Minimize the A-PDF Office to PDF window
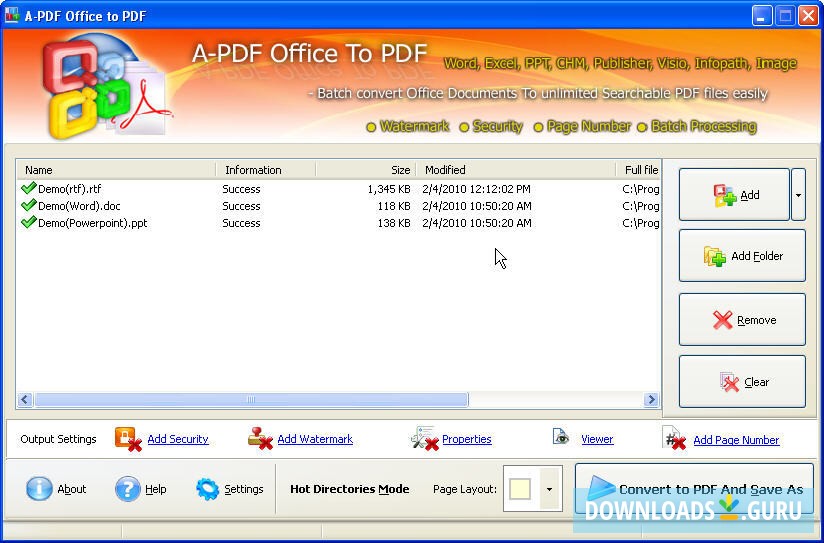This screenshot has height=543, width=824. pyautogui.click(x=761, y=16)
